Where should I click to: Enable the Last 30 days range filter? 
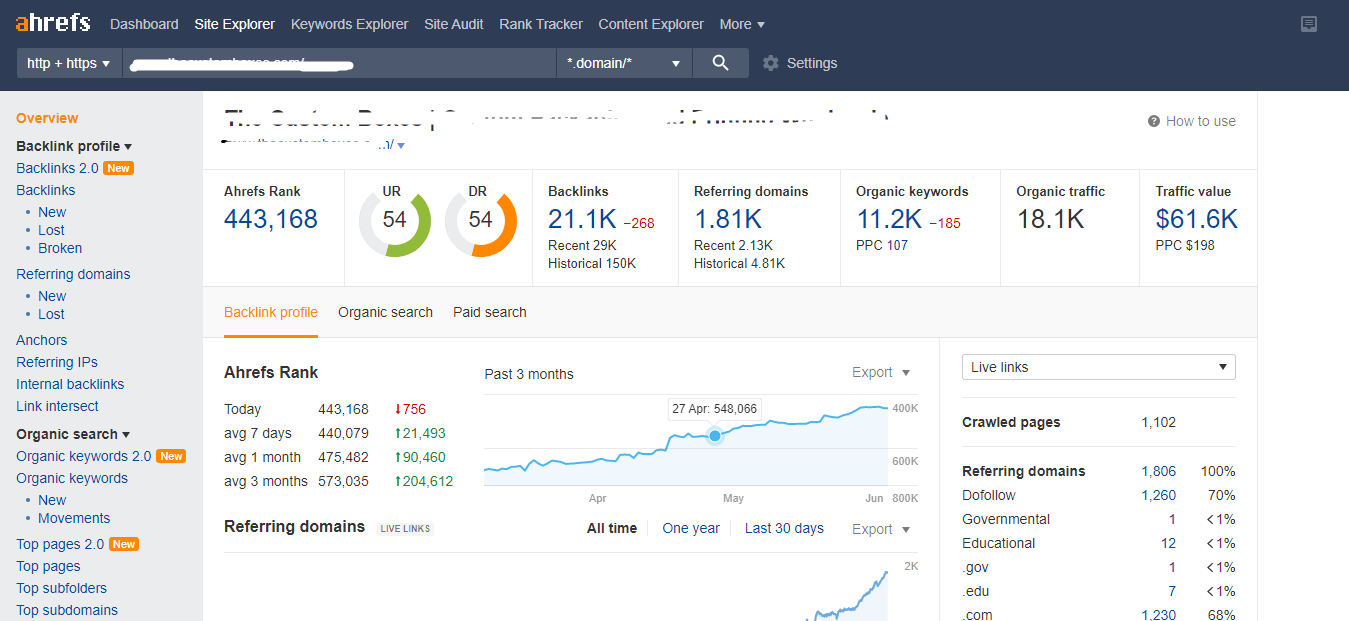pos(784,528)
